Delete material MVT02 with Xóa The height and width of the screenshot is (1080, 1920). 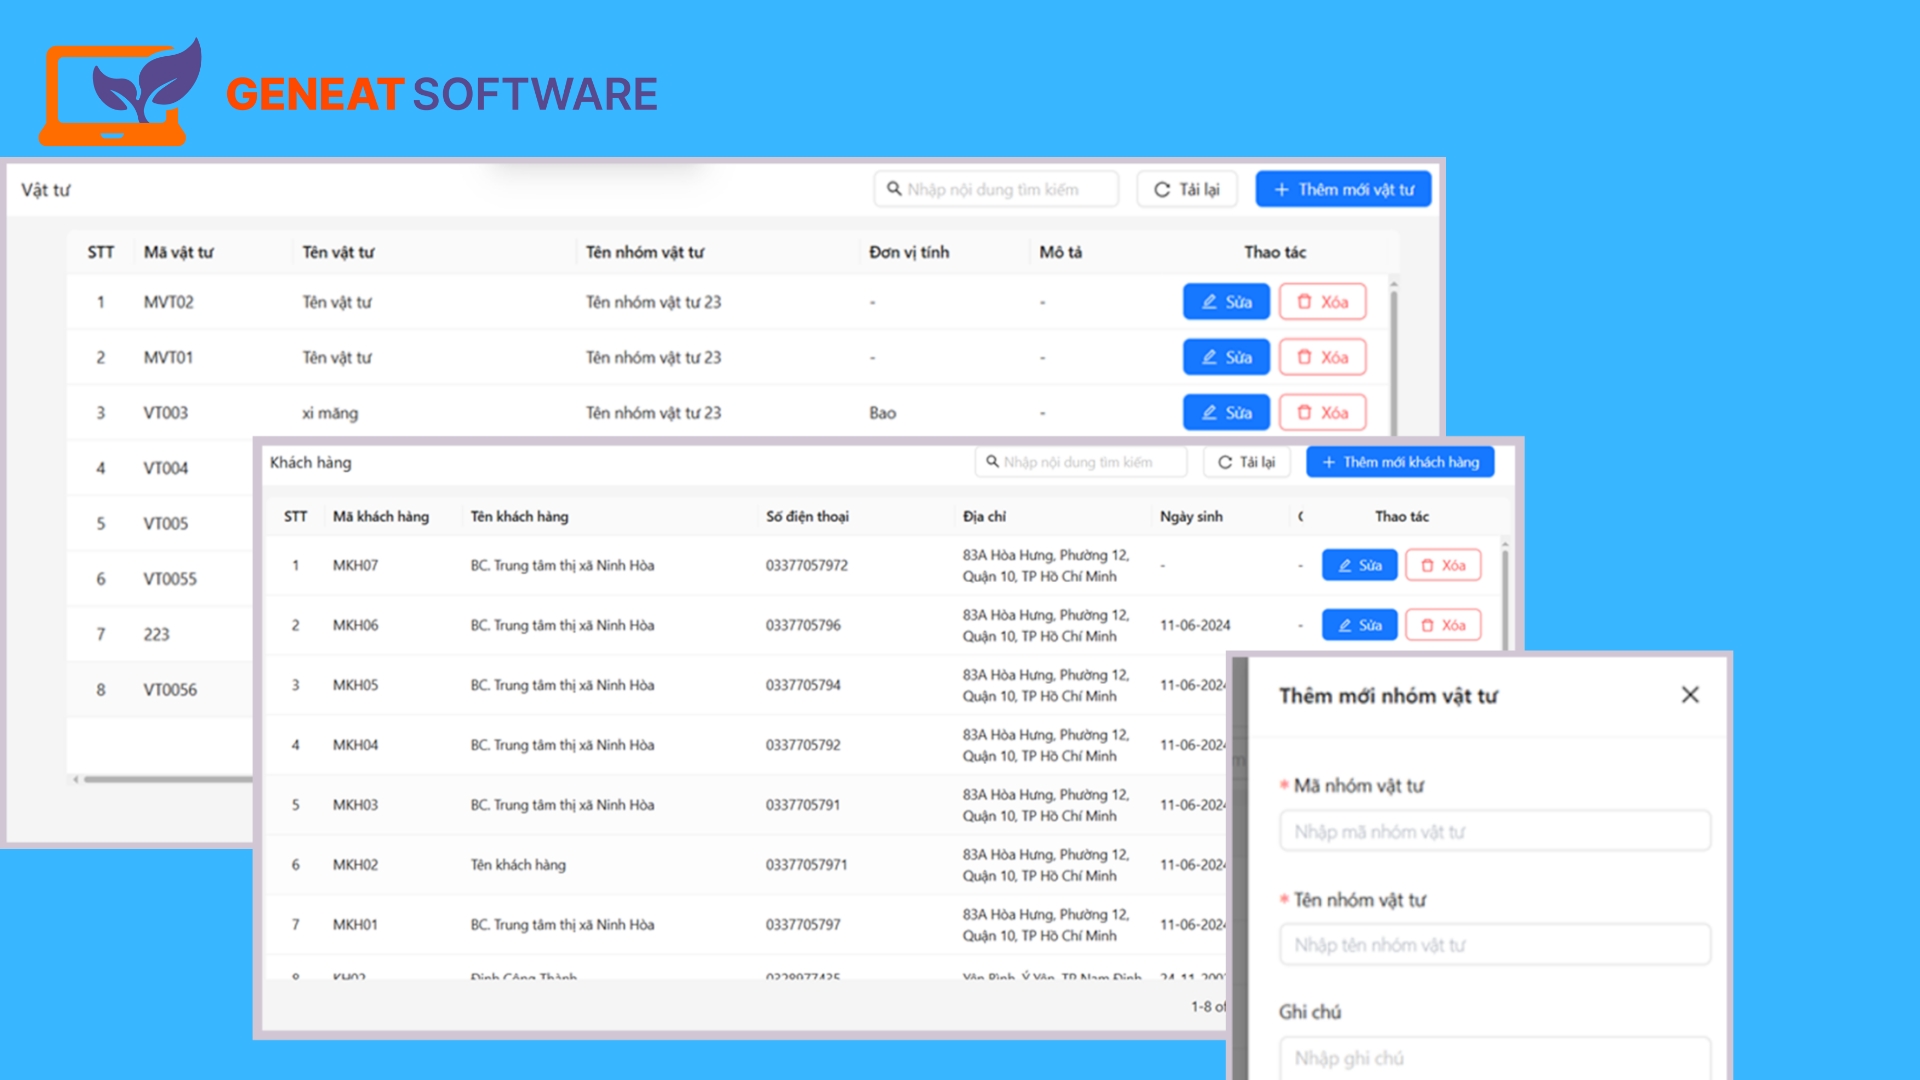tap(1323, 302)
